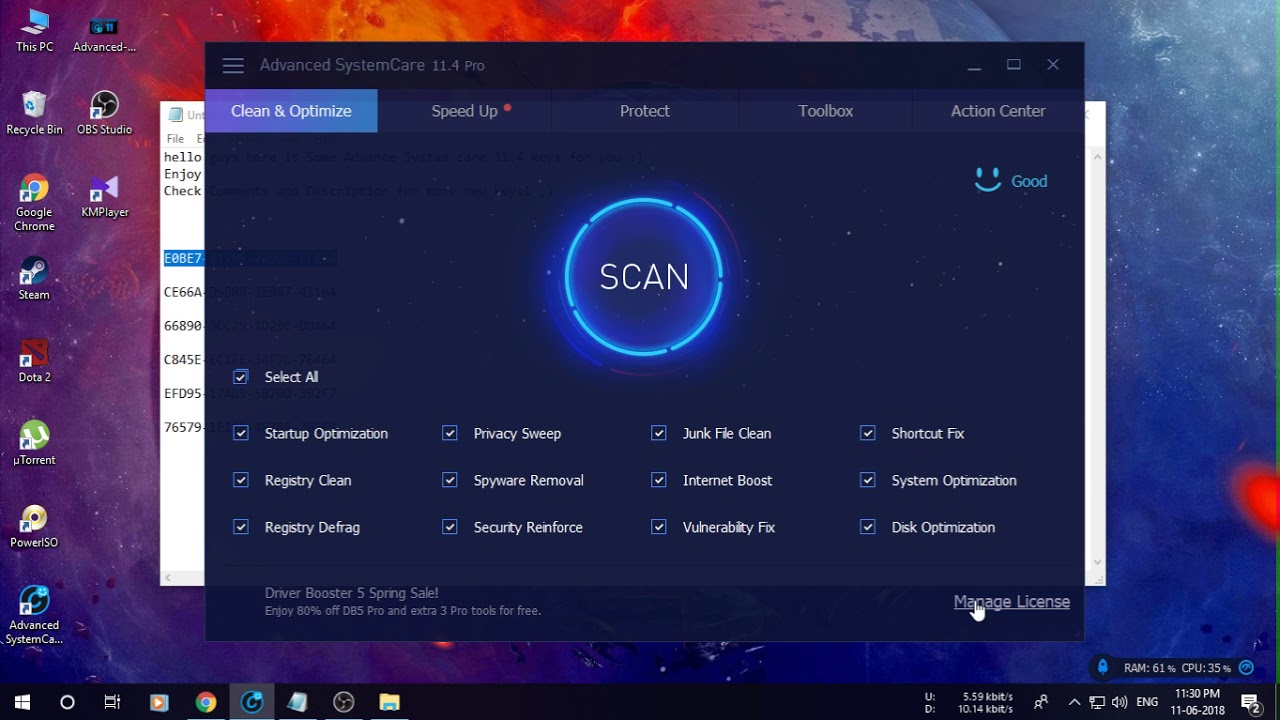
Task: Open the Windows Start menu
Action: coord(22,702)
